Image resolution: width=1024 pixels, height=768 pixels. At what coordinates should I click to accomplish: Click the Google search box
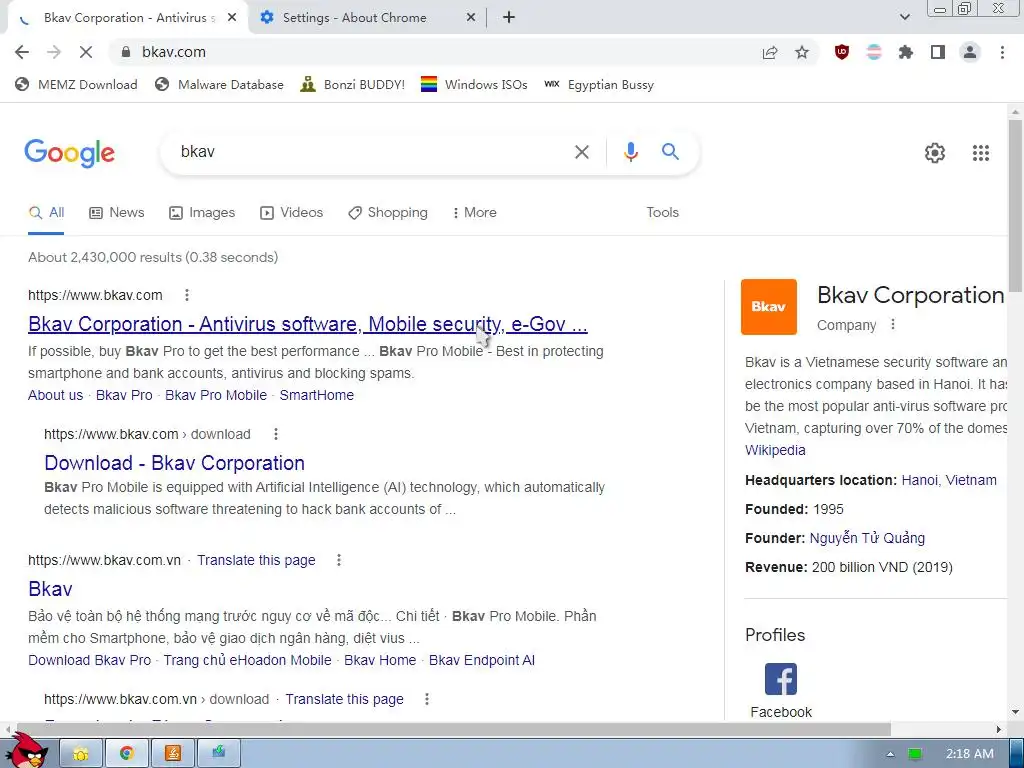372,152
